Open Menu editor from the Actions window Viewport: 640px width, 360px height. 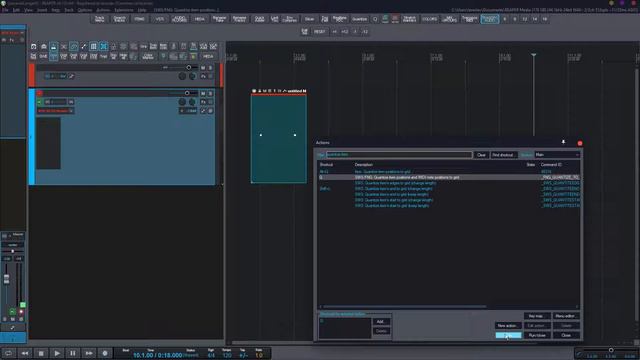coord(566,316)
